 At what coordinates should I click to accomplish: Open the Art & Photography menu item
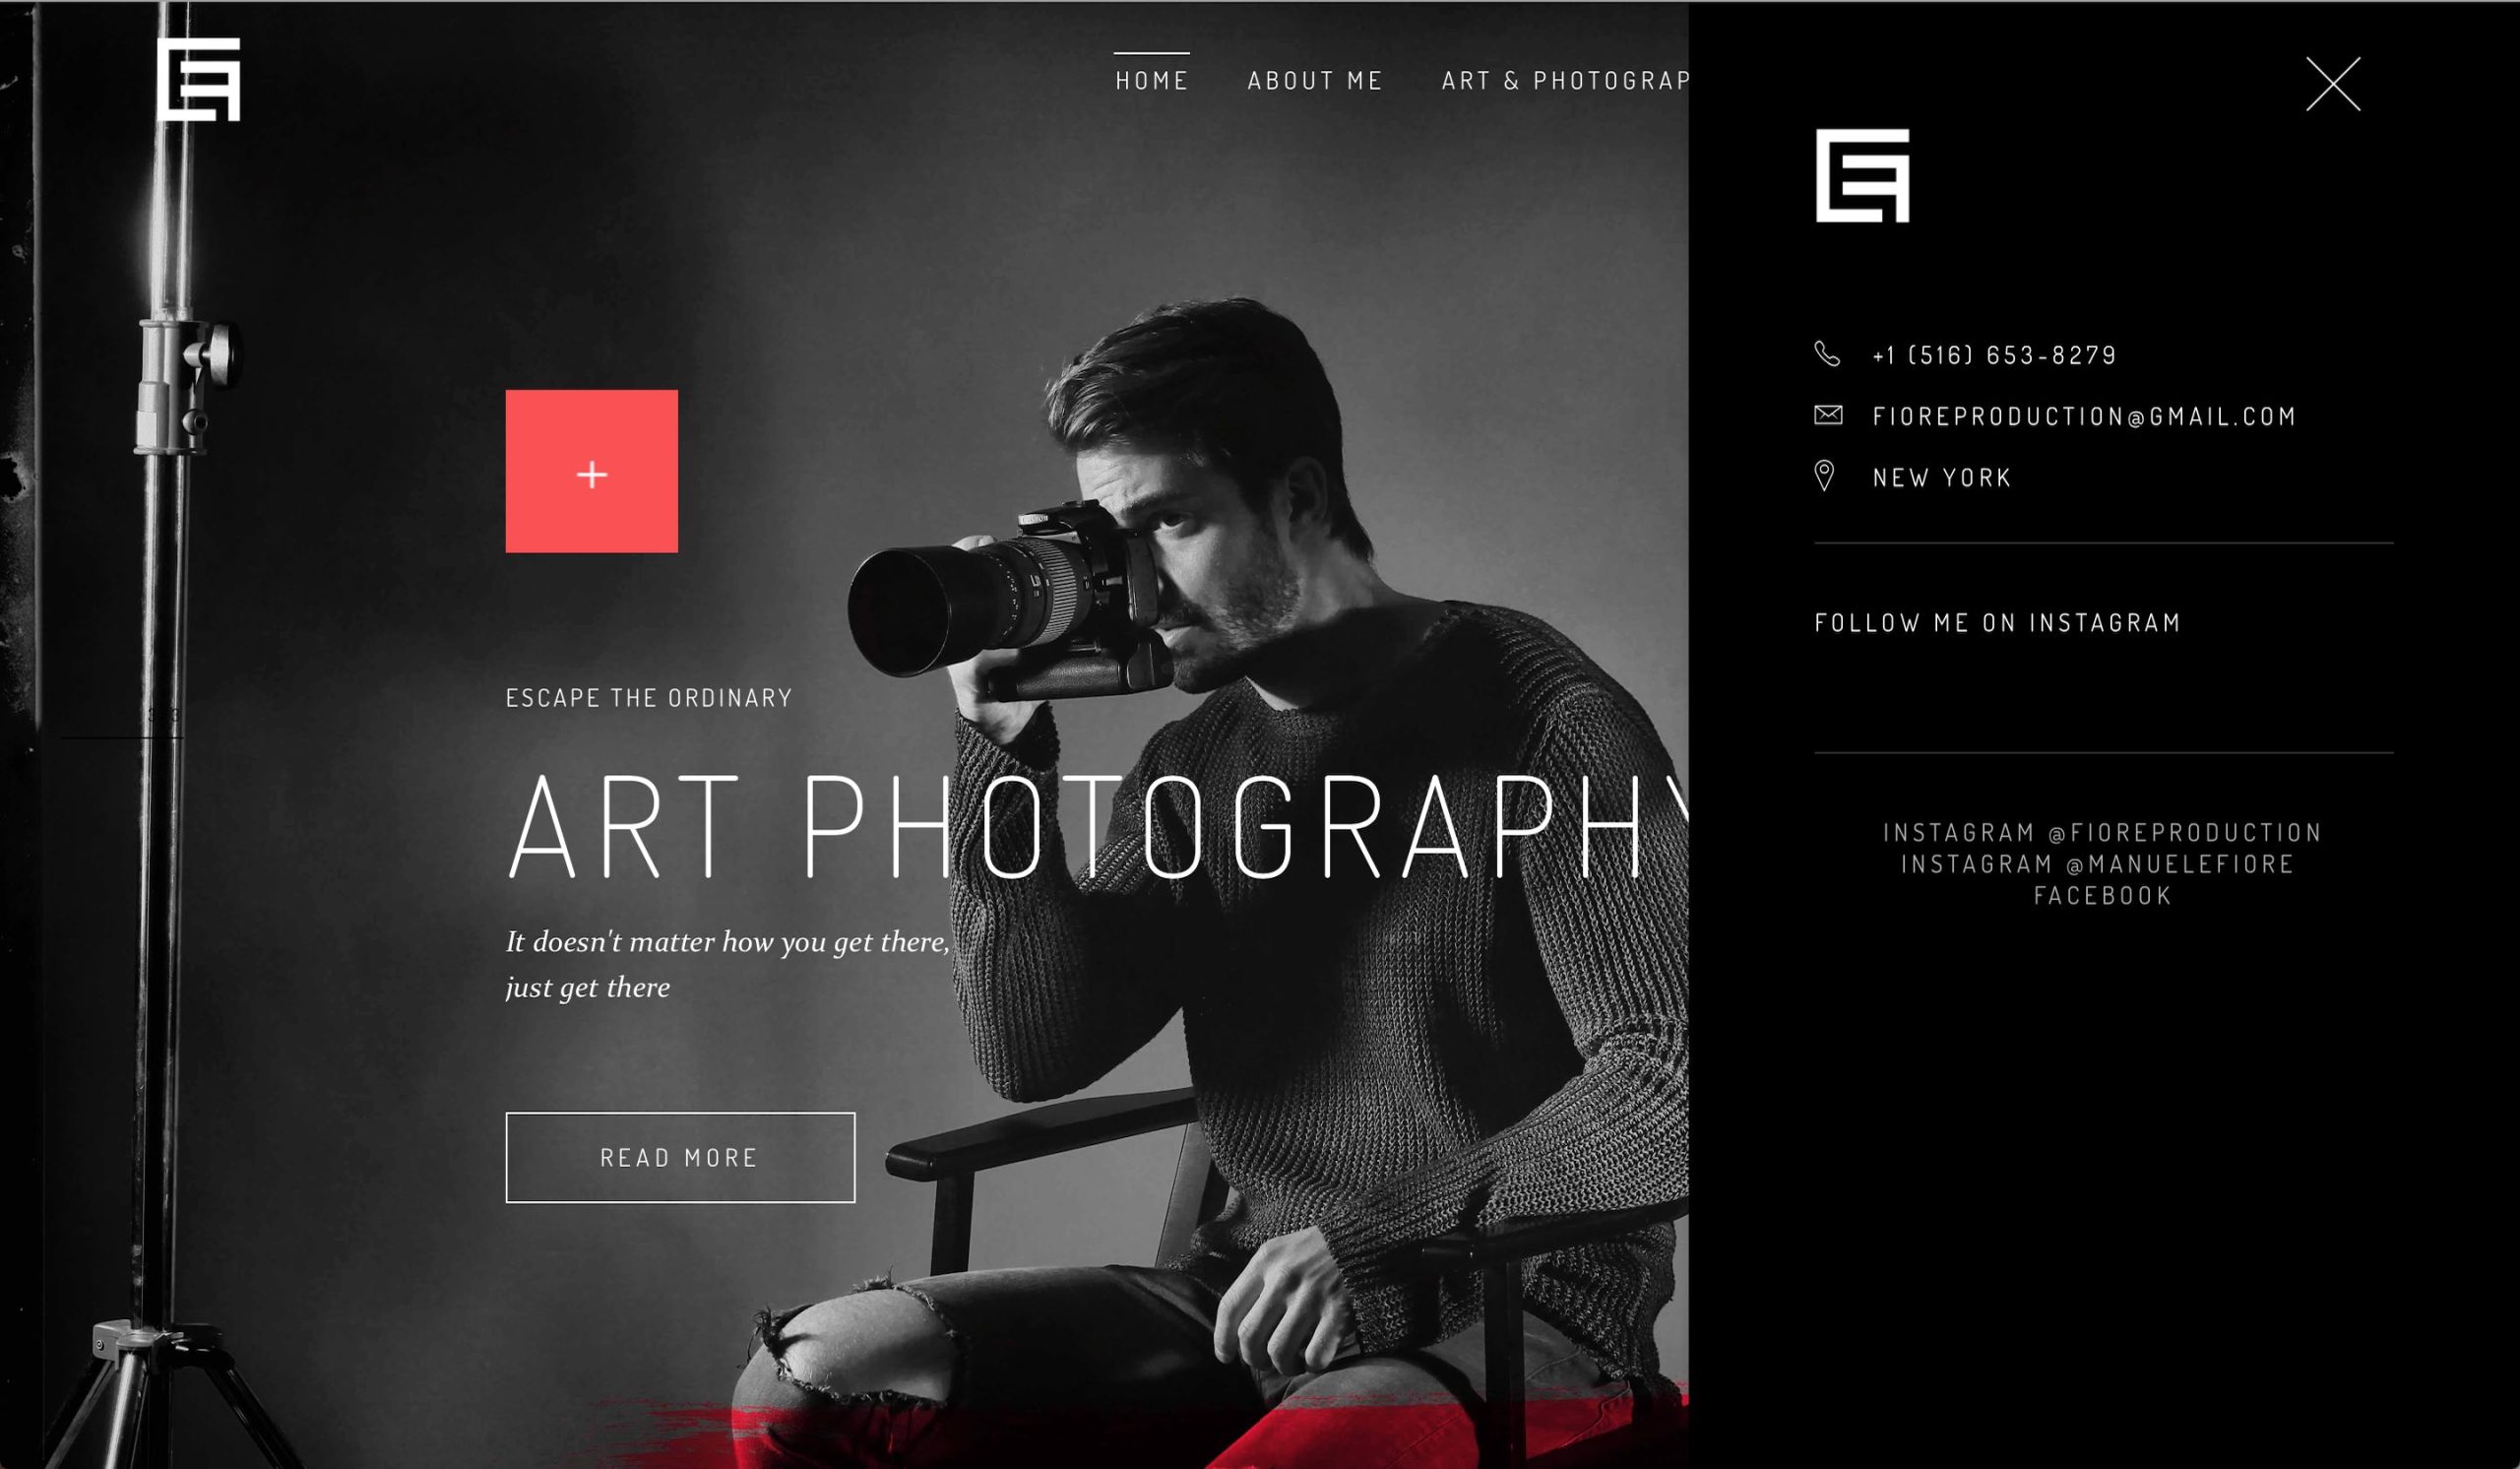1565,80
